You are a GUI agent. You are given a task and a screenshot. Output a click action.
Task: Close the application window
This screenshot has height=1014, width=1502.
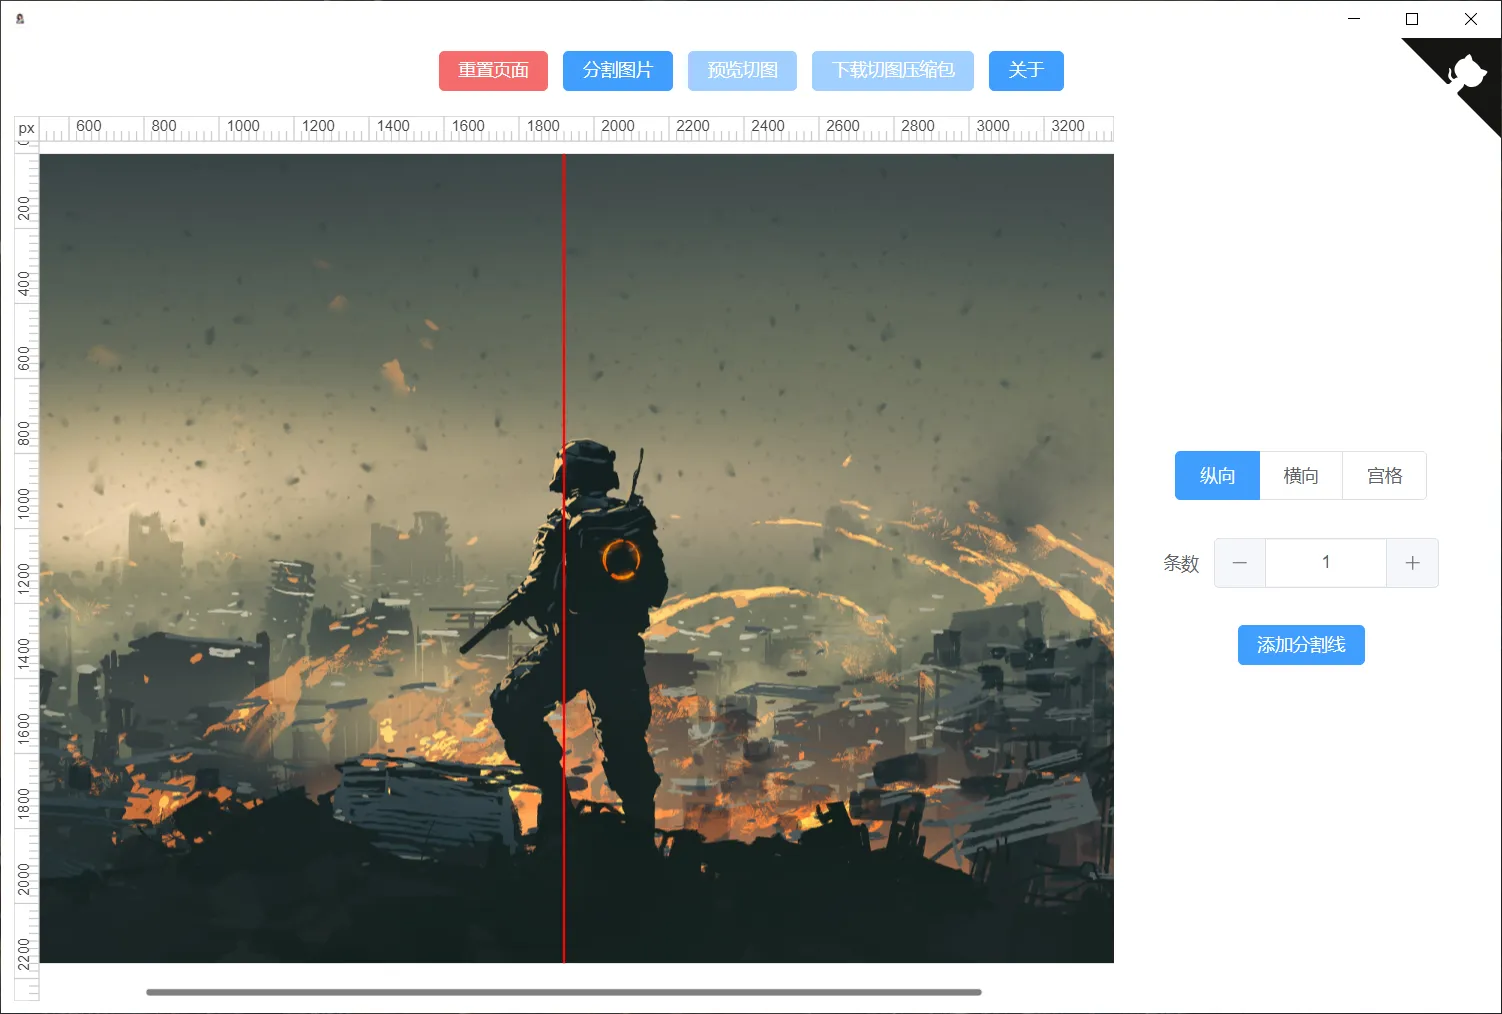coord(1471,19)
